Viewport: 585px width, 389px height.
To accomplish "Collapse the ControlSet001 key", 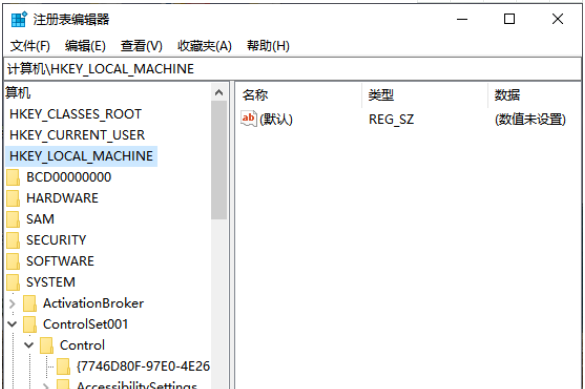I will click(x=12, y=324).
